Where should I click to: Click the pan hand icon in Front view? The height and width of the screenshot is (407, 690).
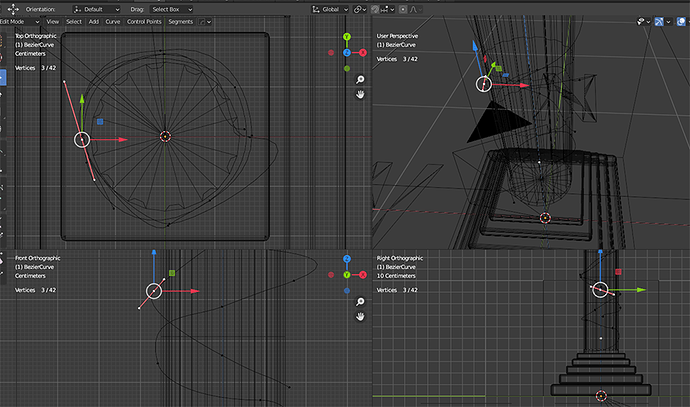pyautogui.click(x=360, y=316)
